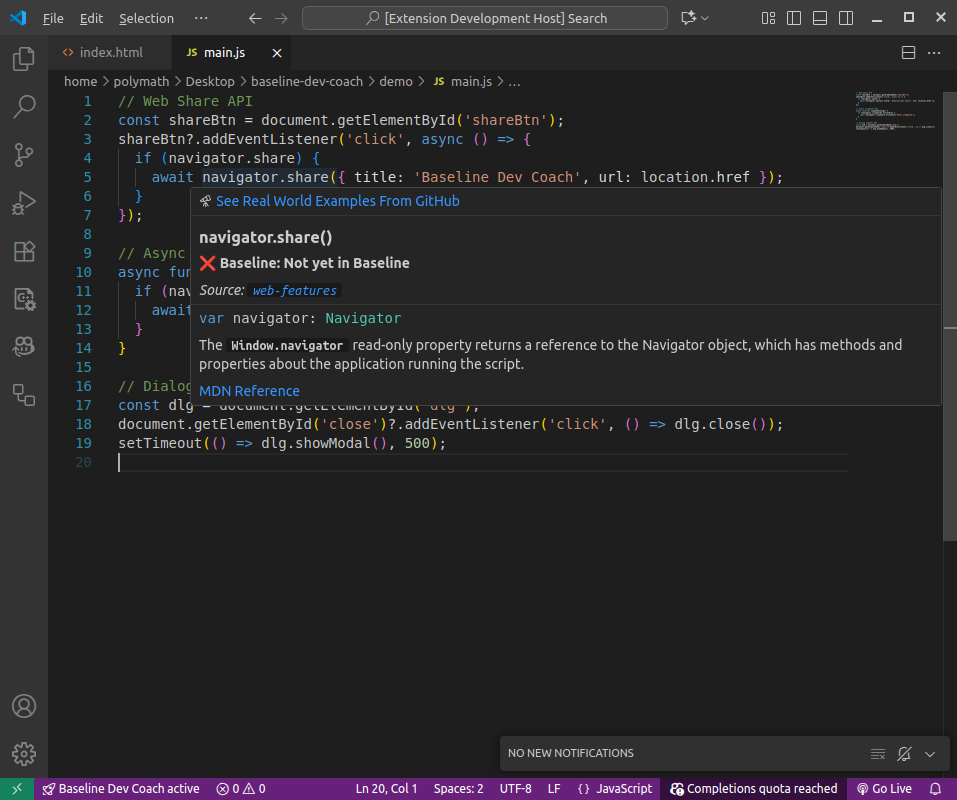Open the Run and Debug view
The height and width of the screenshot is (800, 957).
24,203
